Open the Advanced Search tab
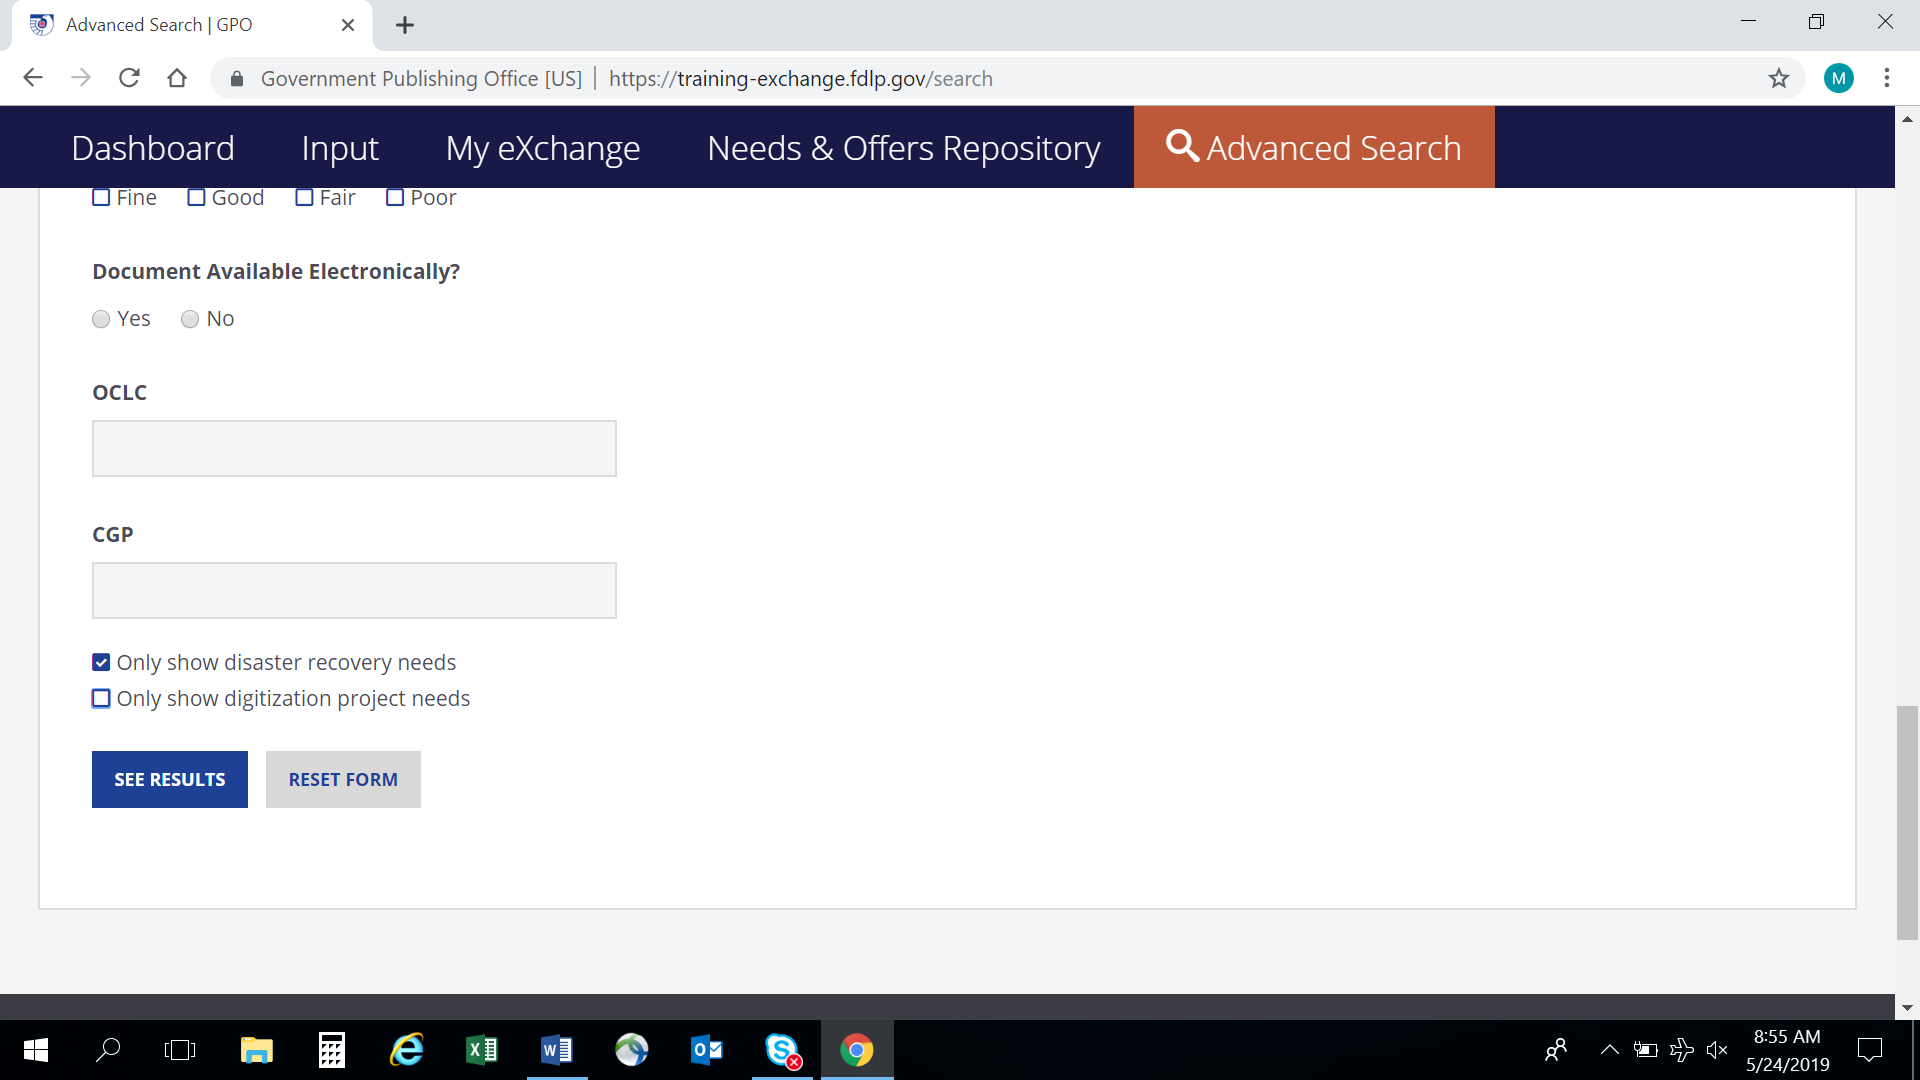Image resolution: width=1920 pixels, height=1080 pixels. 1314,147
